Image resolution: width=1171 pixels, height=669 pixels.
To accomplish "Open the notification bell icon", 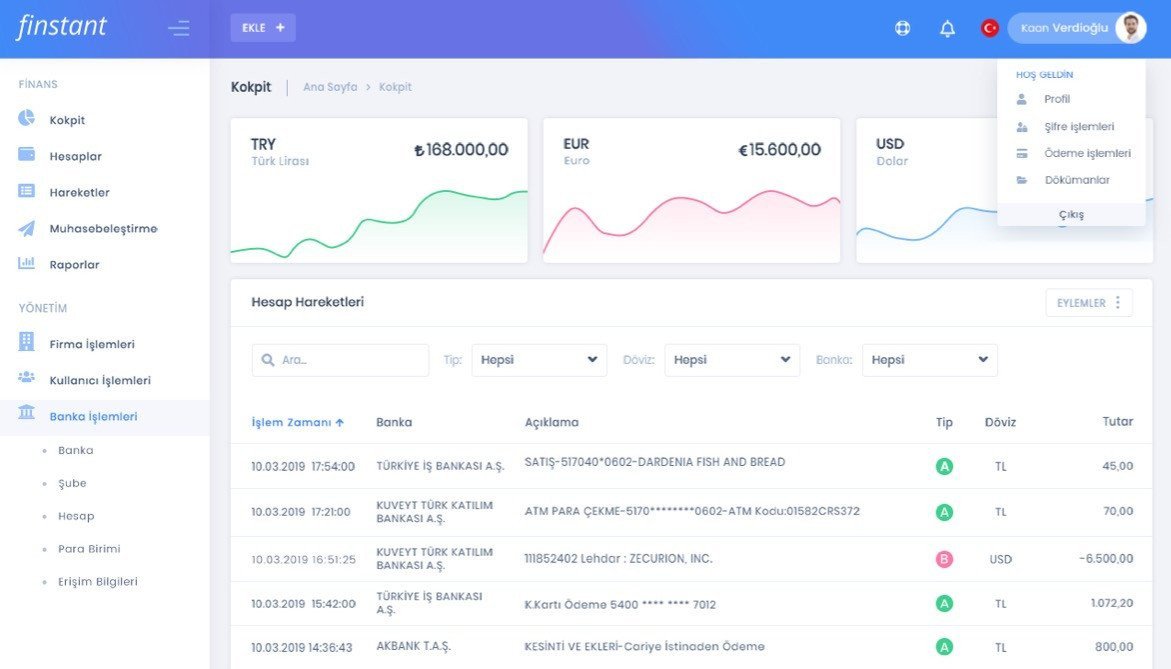I will [947, 29].
